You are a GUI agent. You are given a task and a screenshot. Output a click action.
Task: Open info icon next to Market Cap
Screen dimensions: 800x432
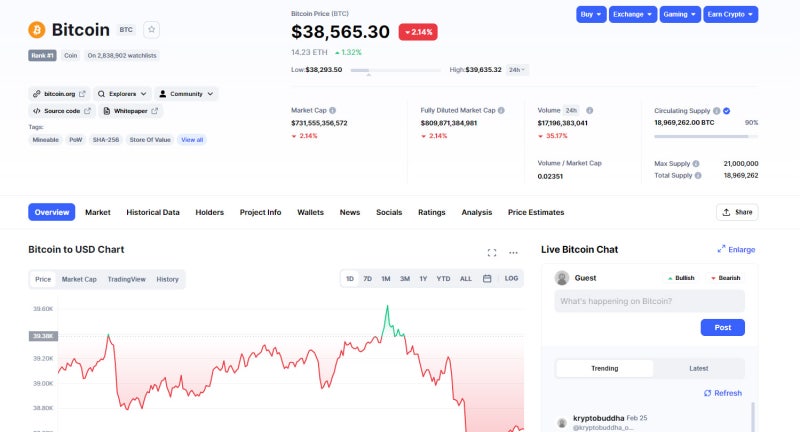click(333, 110)
